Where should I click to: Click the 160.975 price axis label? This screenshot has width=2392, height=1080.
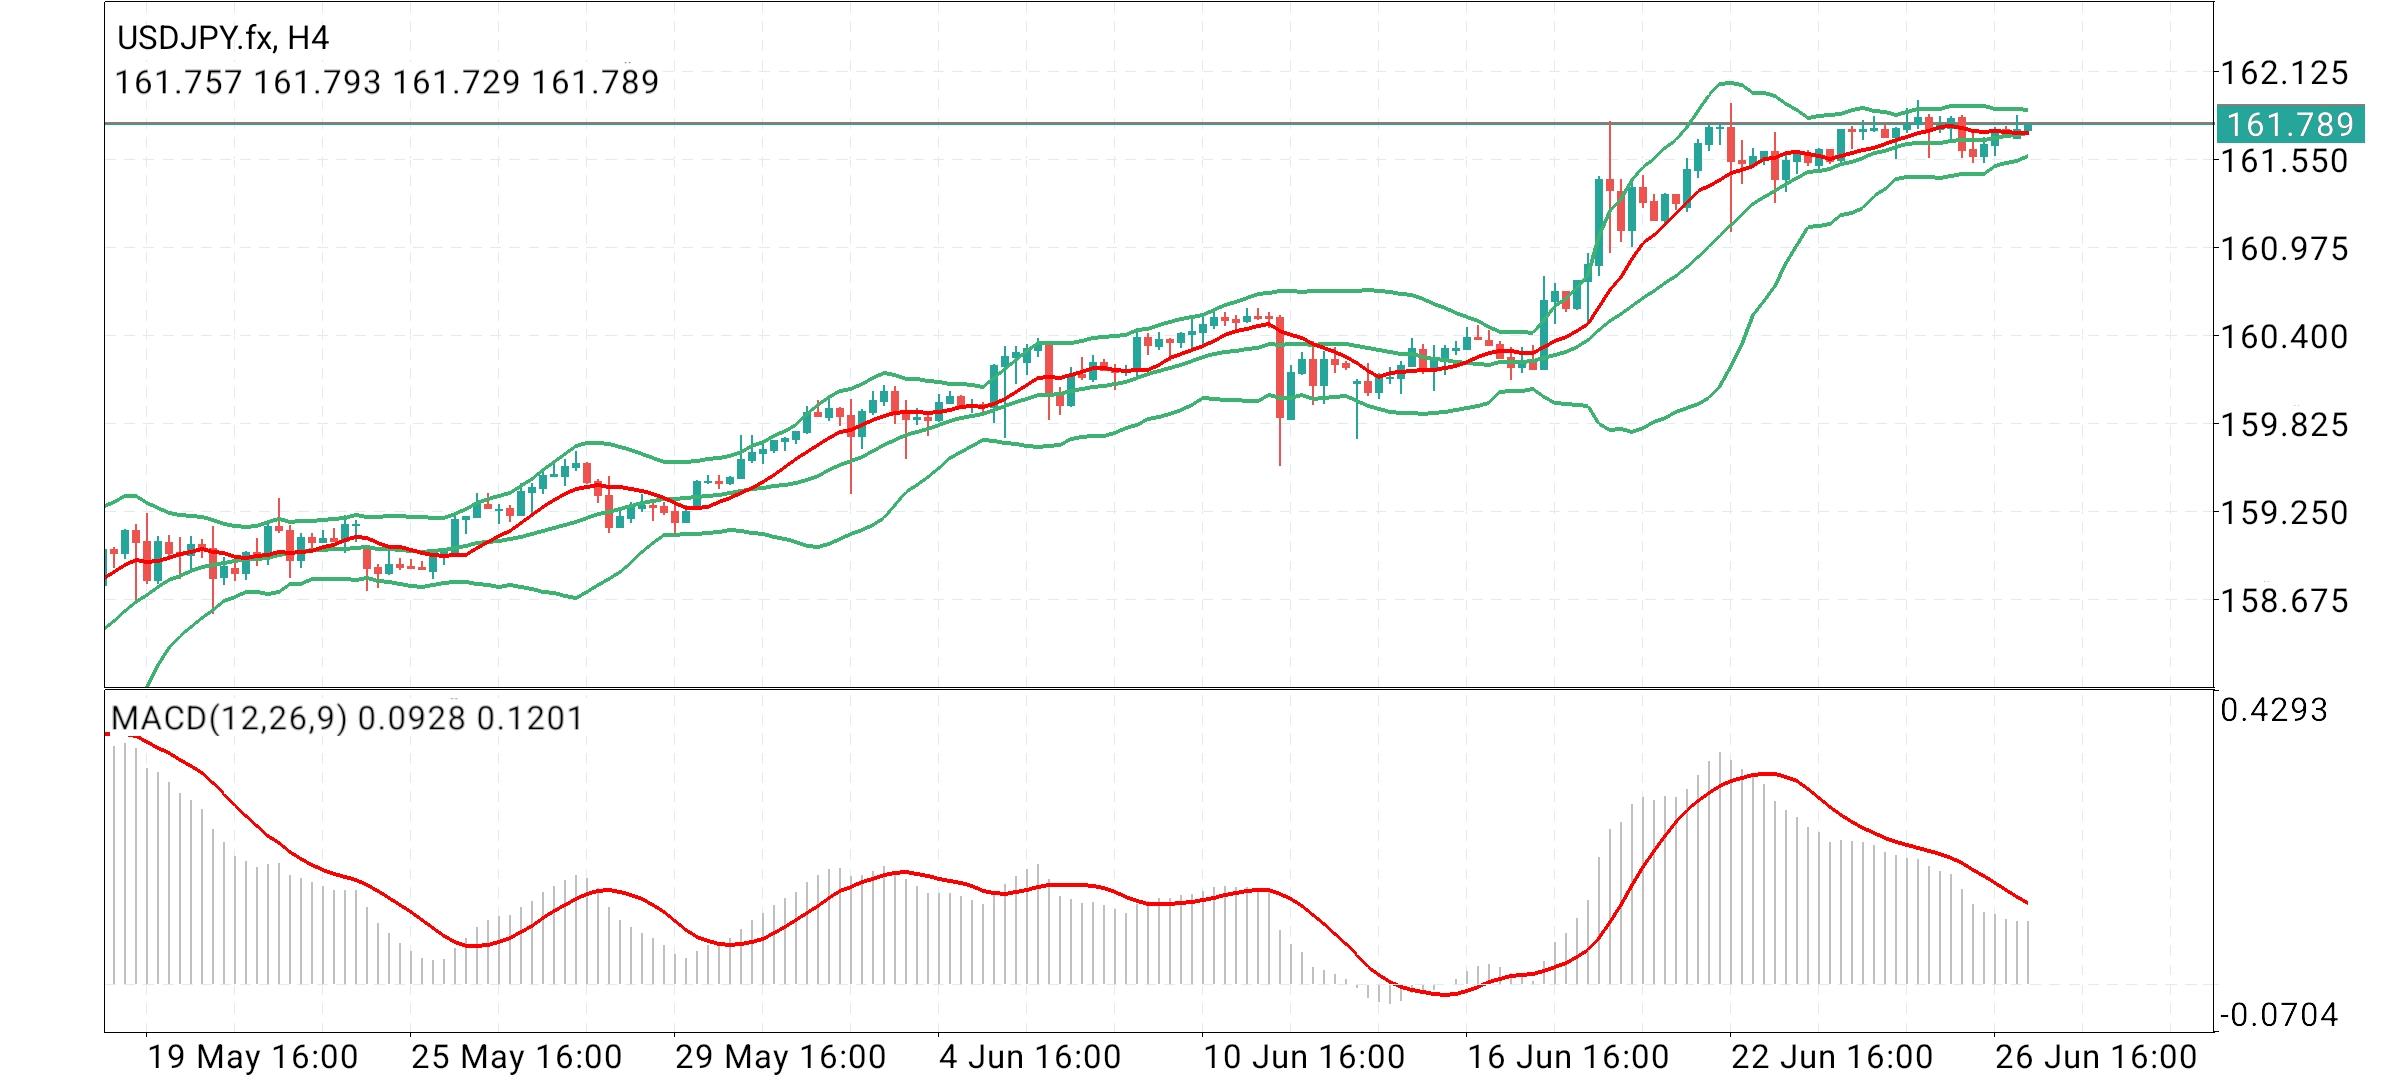click(x=2283, y=248)
